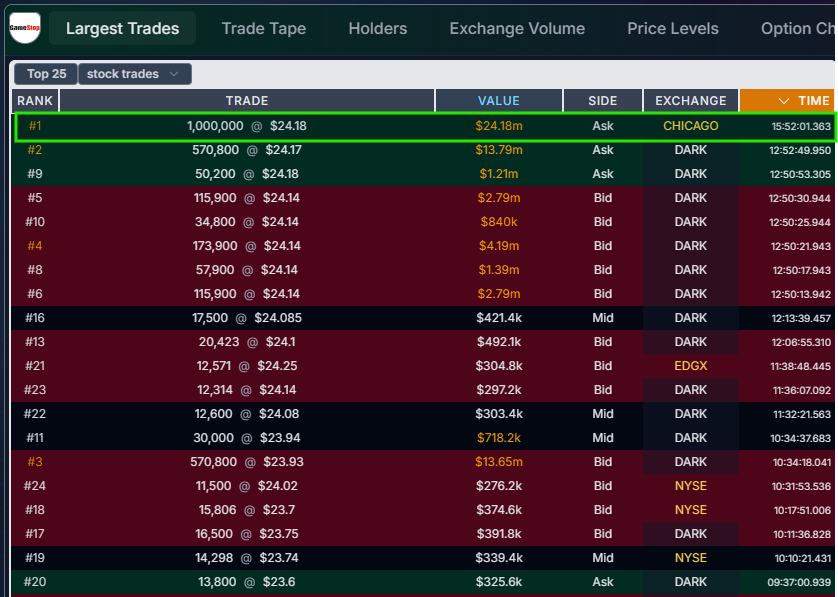Click the $374.6k value
This screenshot has width=838, height=597.
click(499, 510)
